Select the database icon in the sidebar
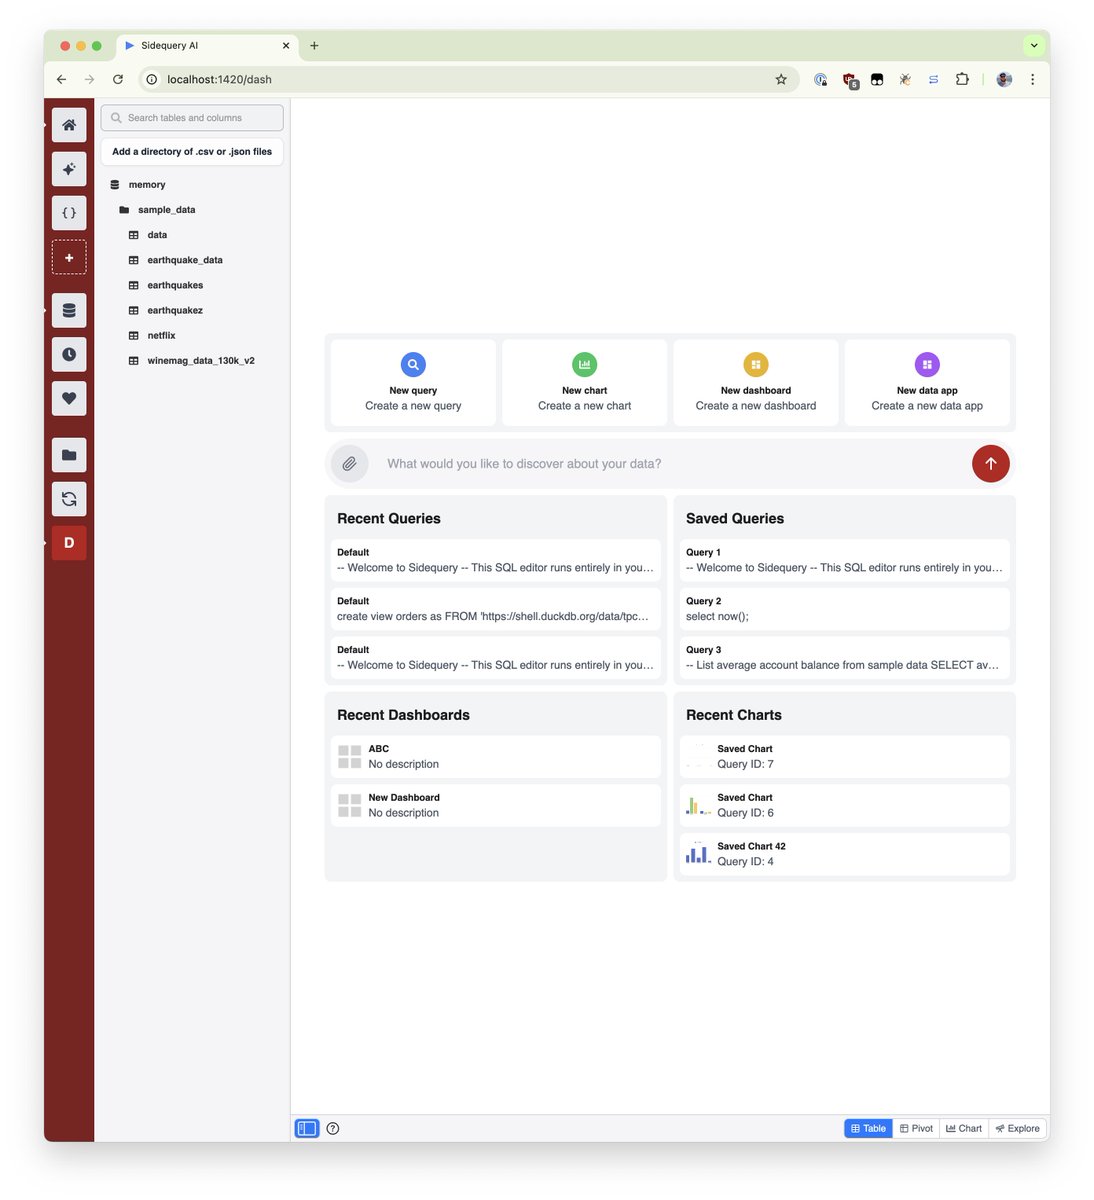 (69, 310)
